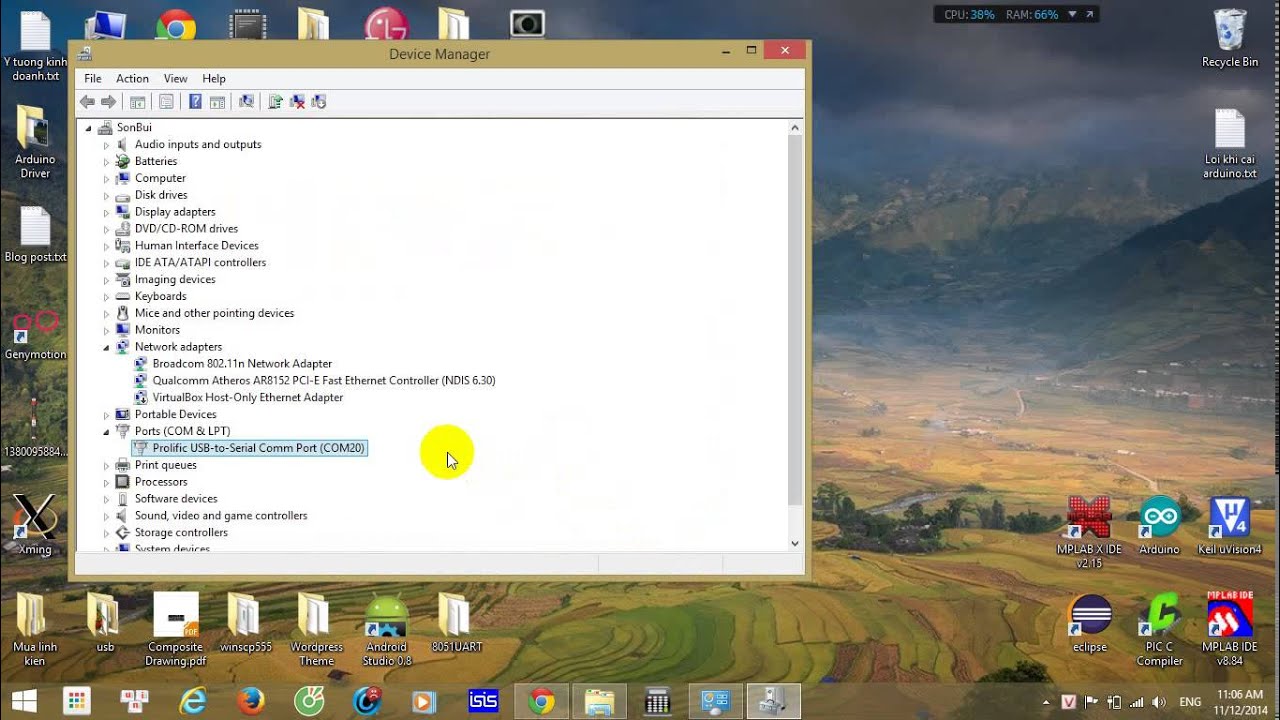Open the eclipse desktop shortcut

click(x=1089, y=624)
